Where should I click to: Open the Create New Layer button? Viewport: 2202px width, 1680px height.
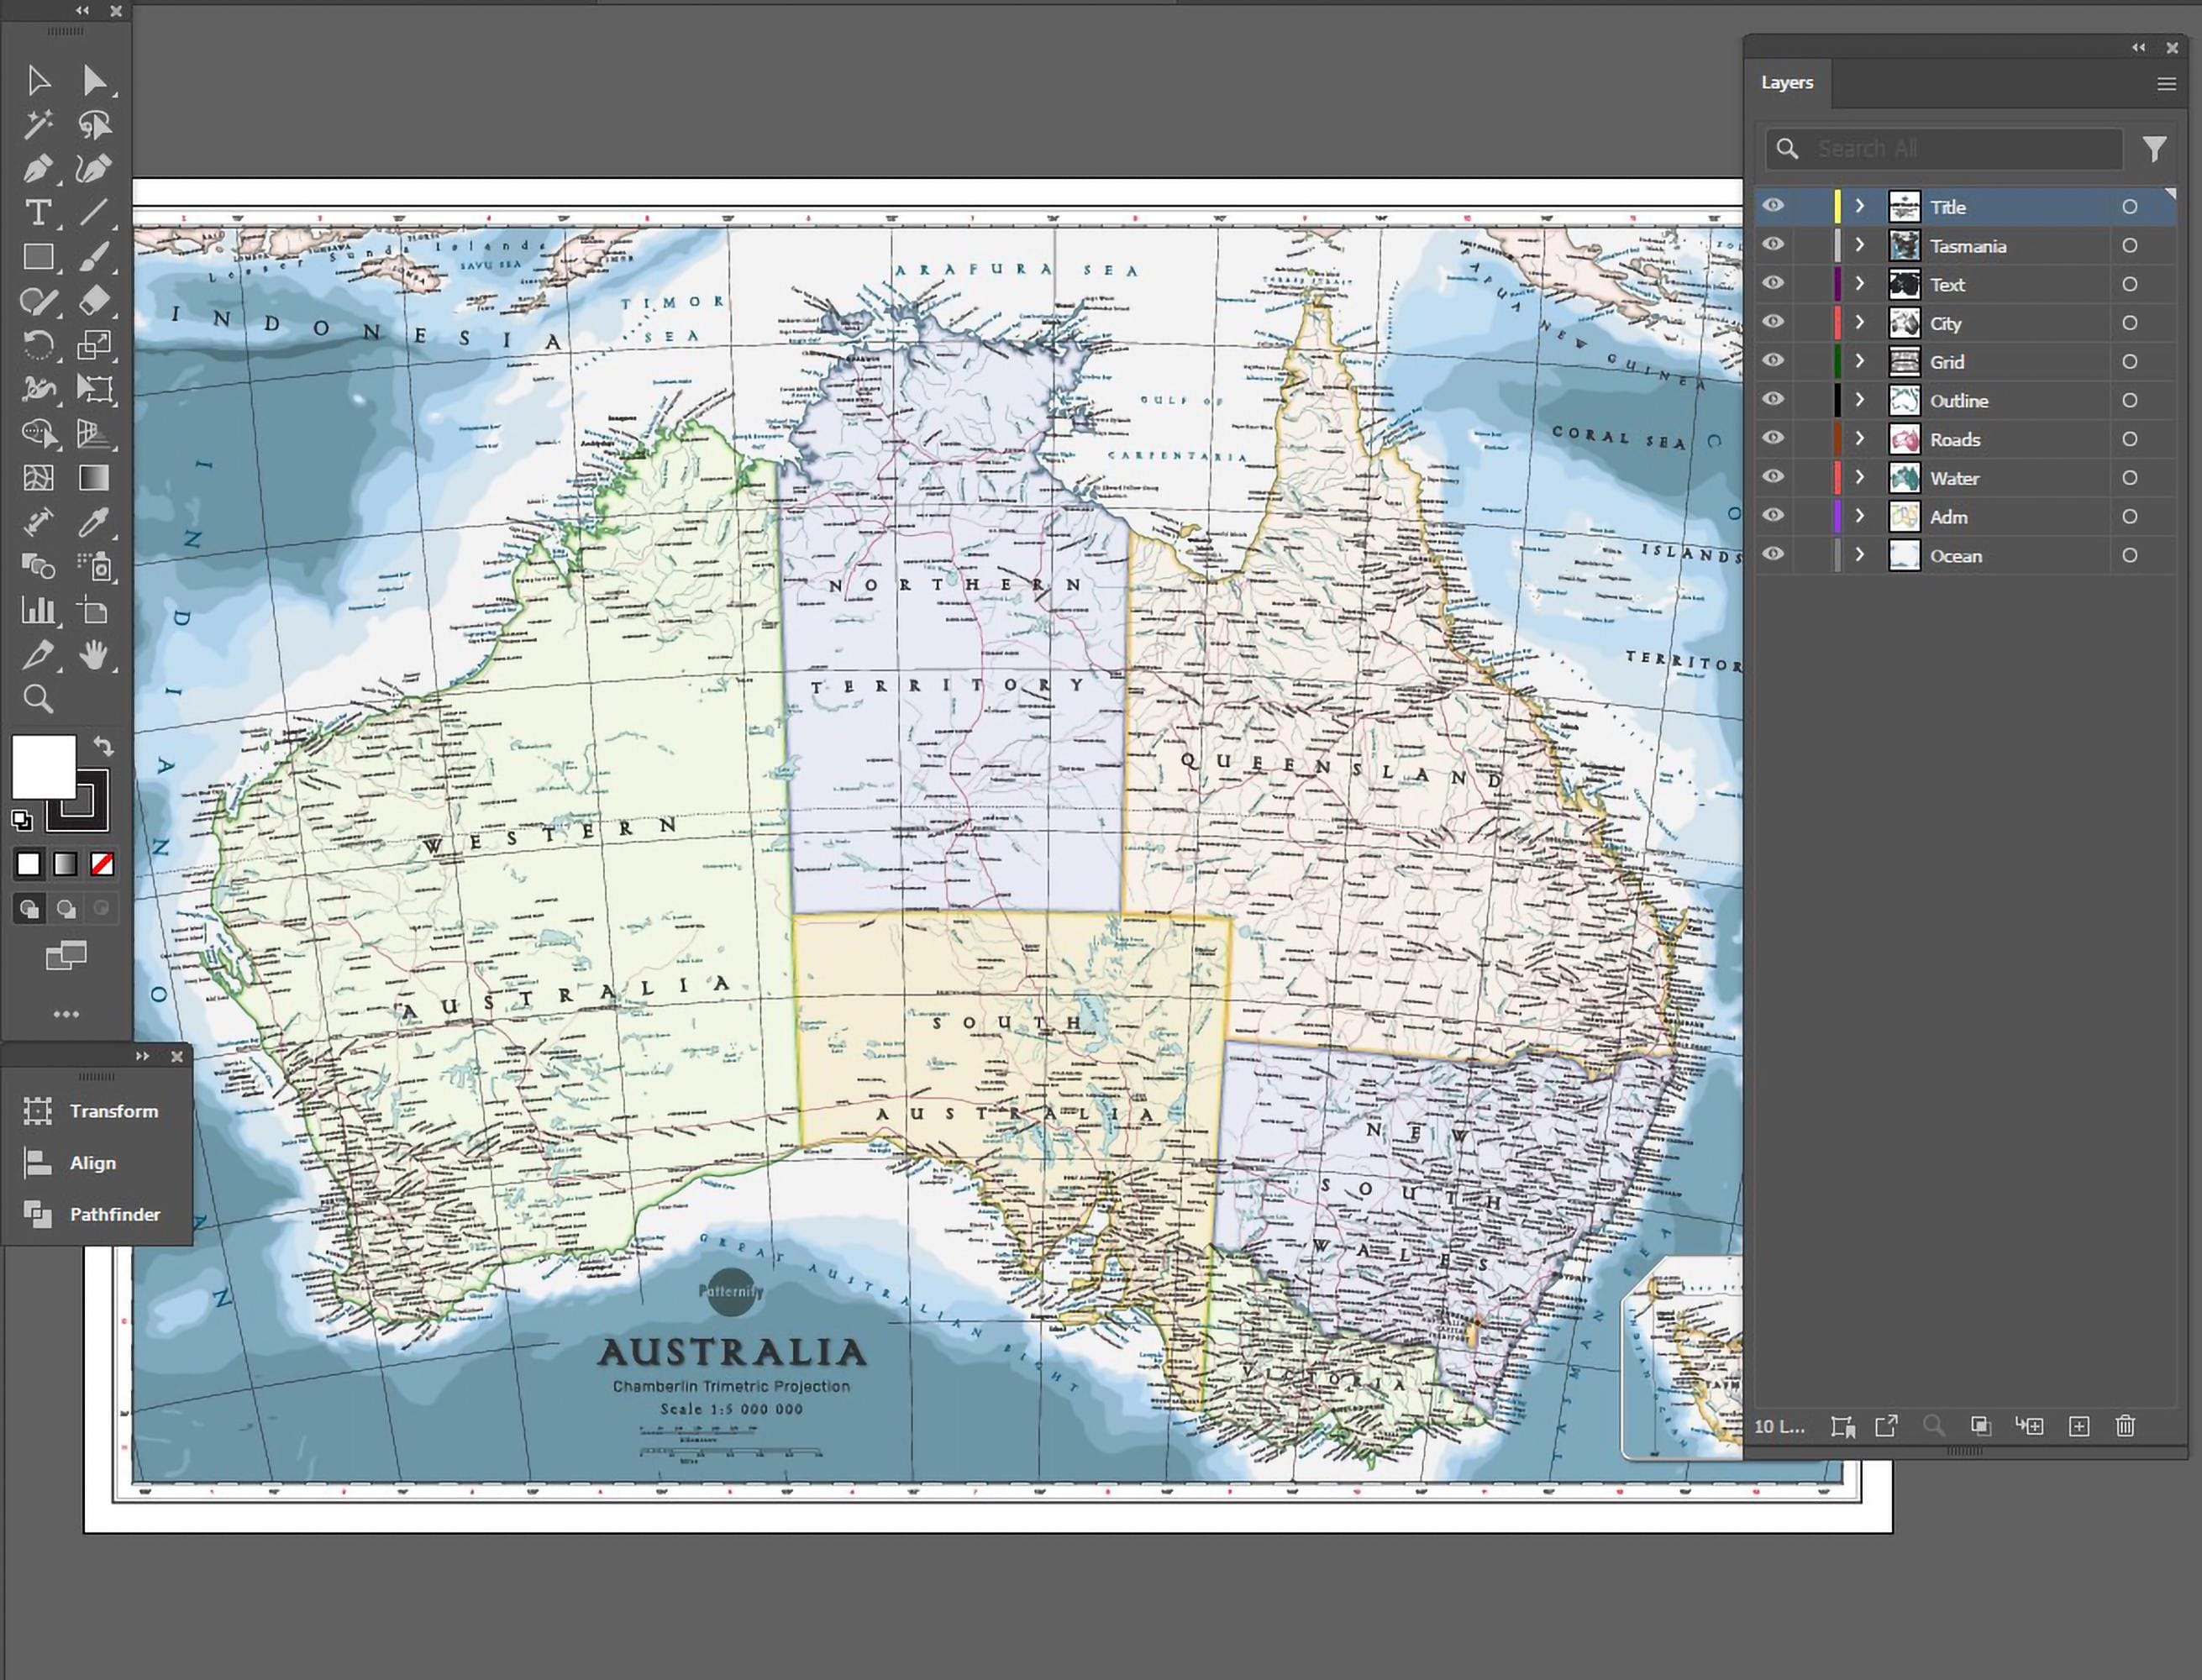pos(2079,1427)
